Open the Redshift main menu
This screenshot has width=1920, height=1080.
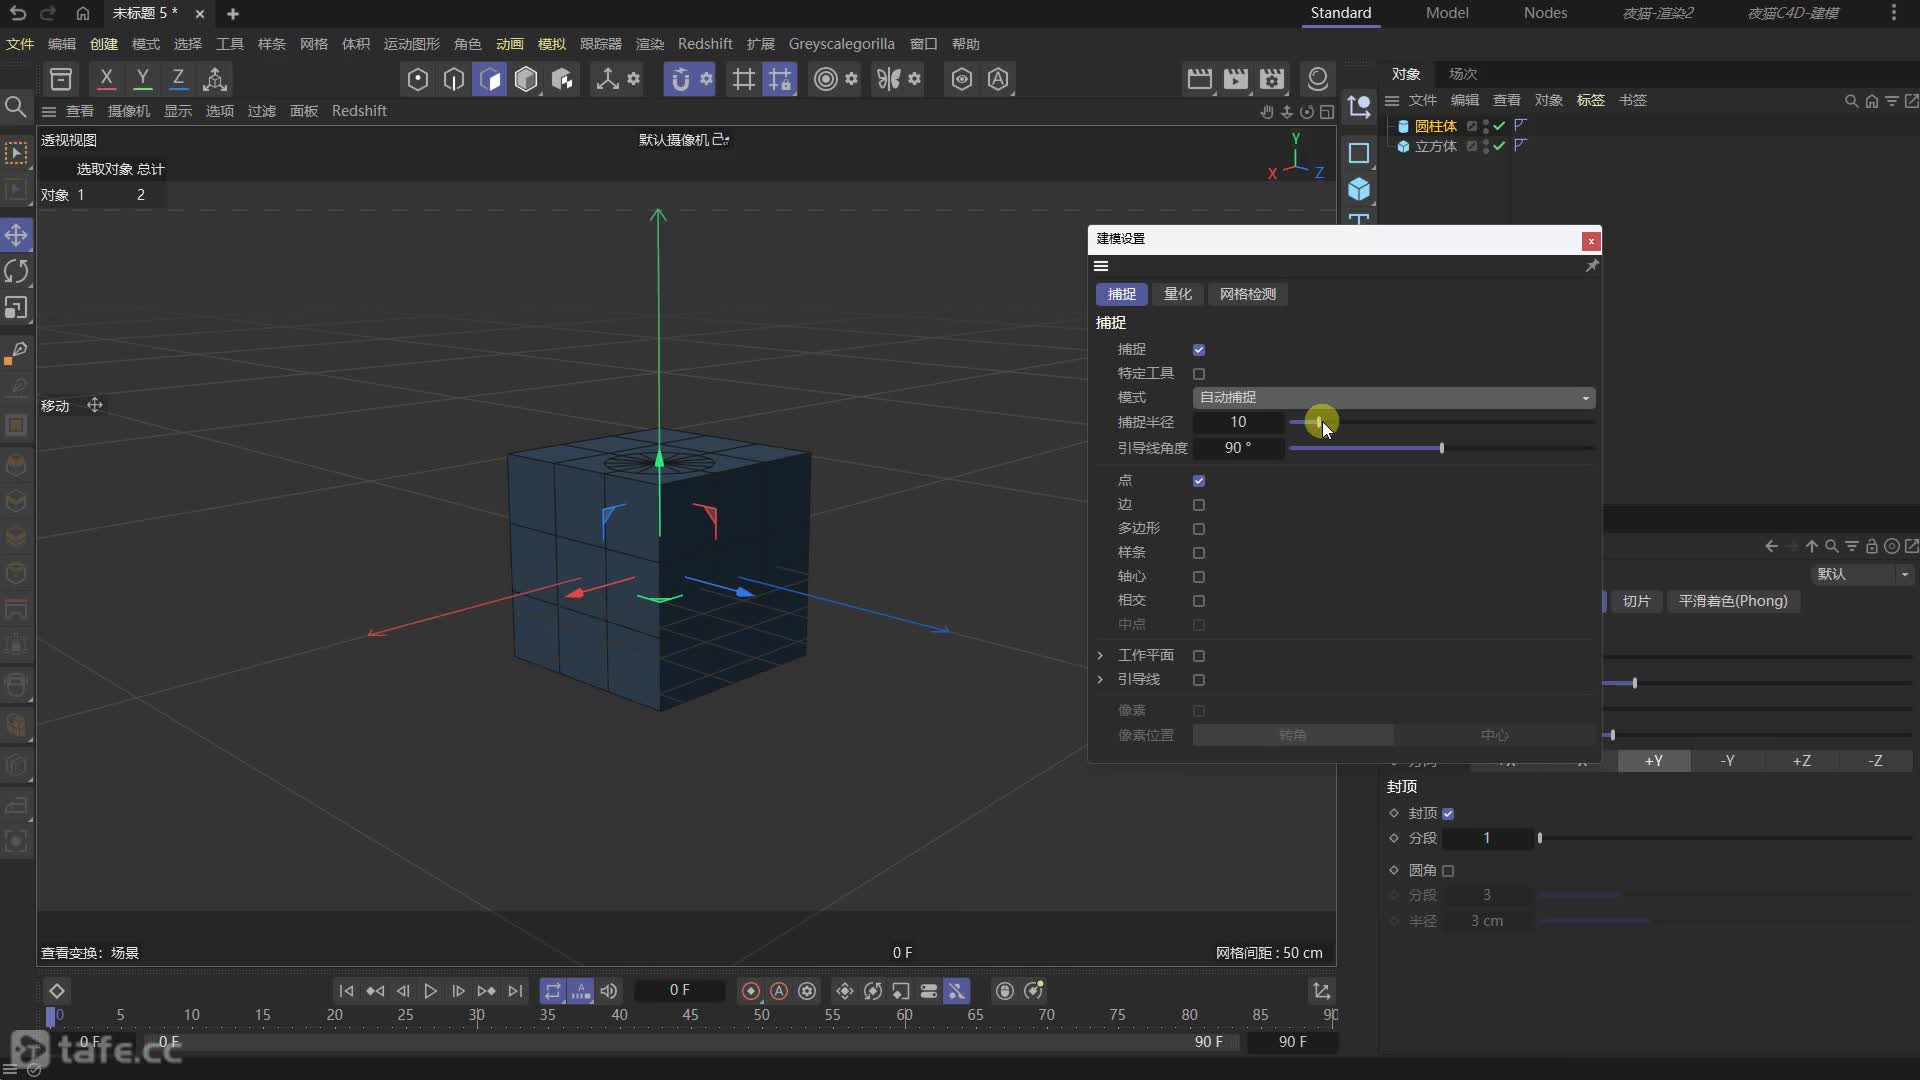point(705,44)
